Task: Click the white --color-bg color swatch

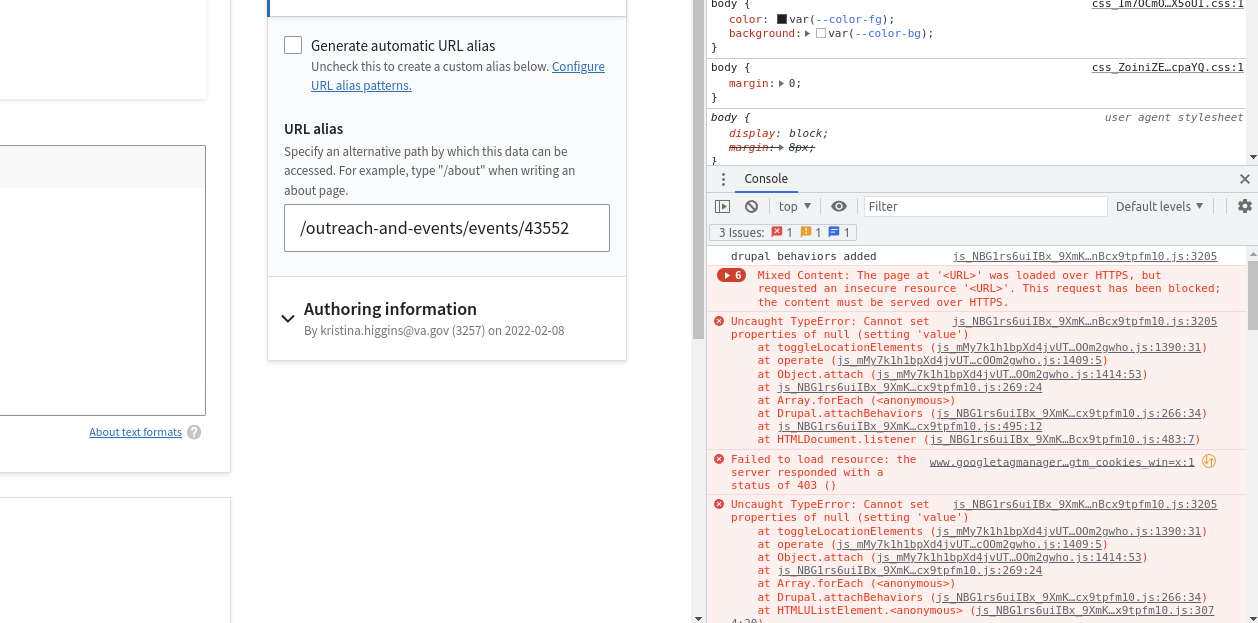Action: (x=821, y=33)
